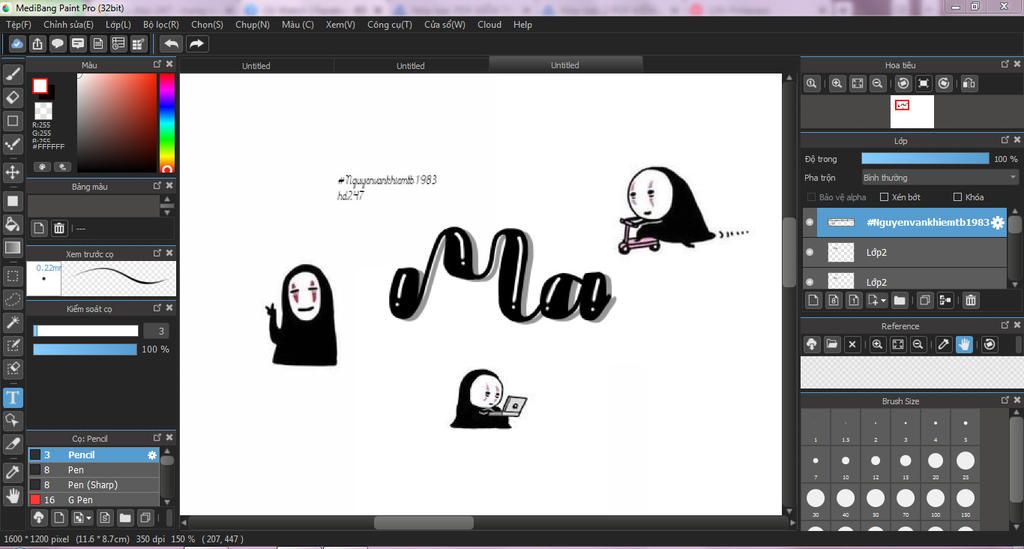The height and width of the screenshot is (549, 1024).
Task: Adjust the Độ trong opacity slider
Action: [925, 159]
